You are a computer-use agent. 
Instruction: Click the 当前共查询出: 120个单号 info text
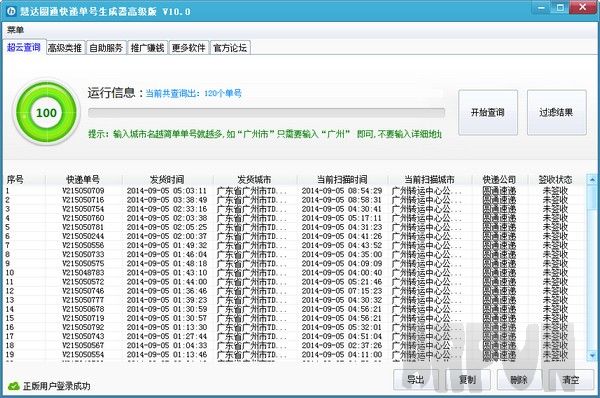194,93
